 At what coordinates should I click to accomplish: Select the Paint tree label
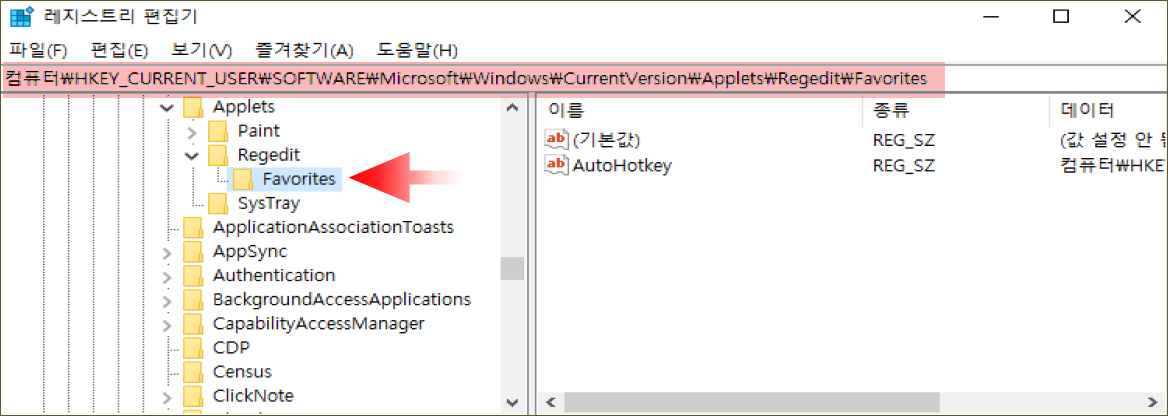pyautogui.click(x=258, y=130)
